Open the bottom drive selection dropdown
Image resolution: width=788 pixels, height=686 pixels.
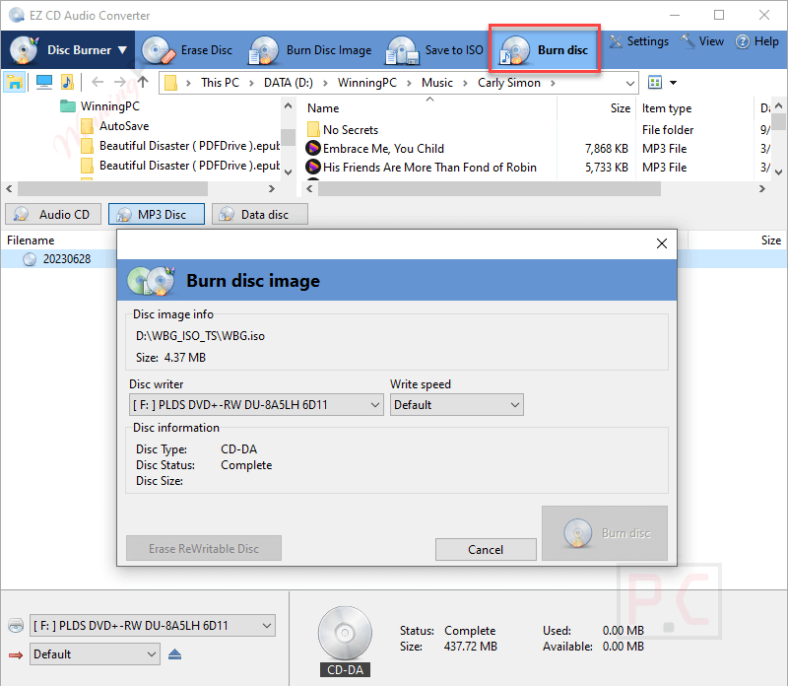(152, 625)
